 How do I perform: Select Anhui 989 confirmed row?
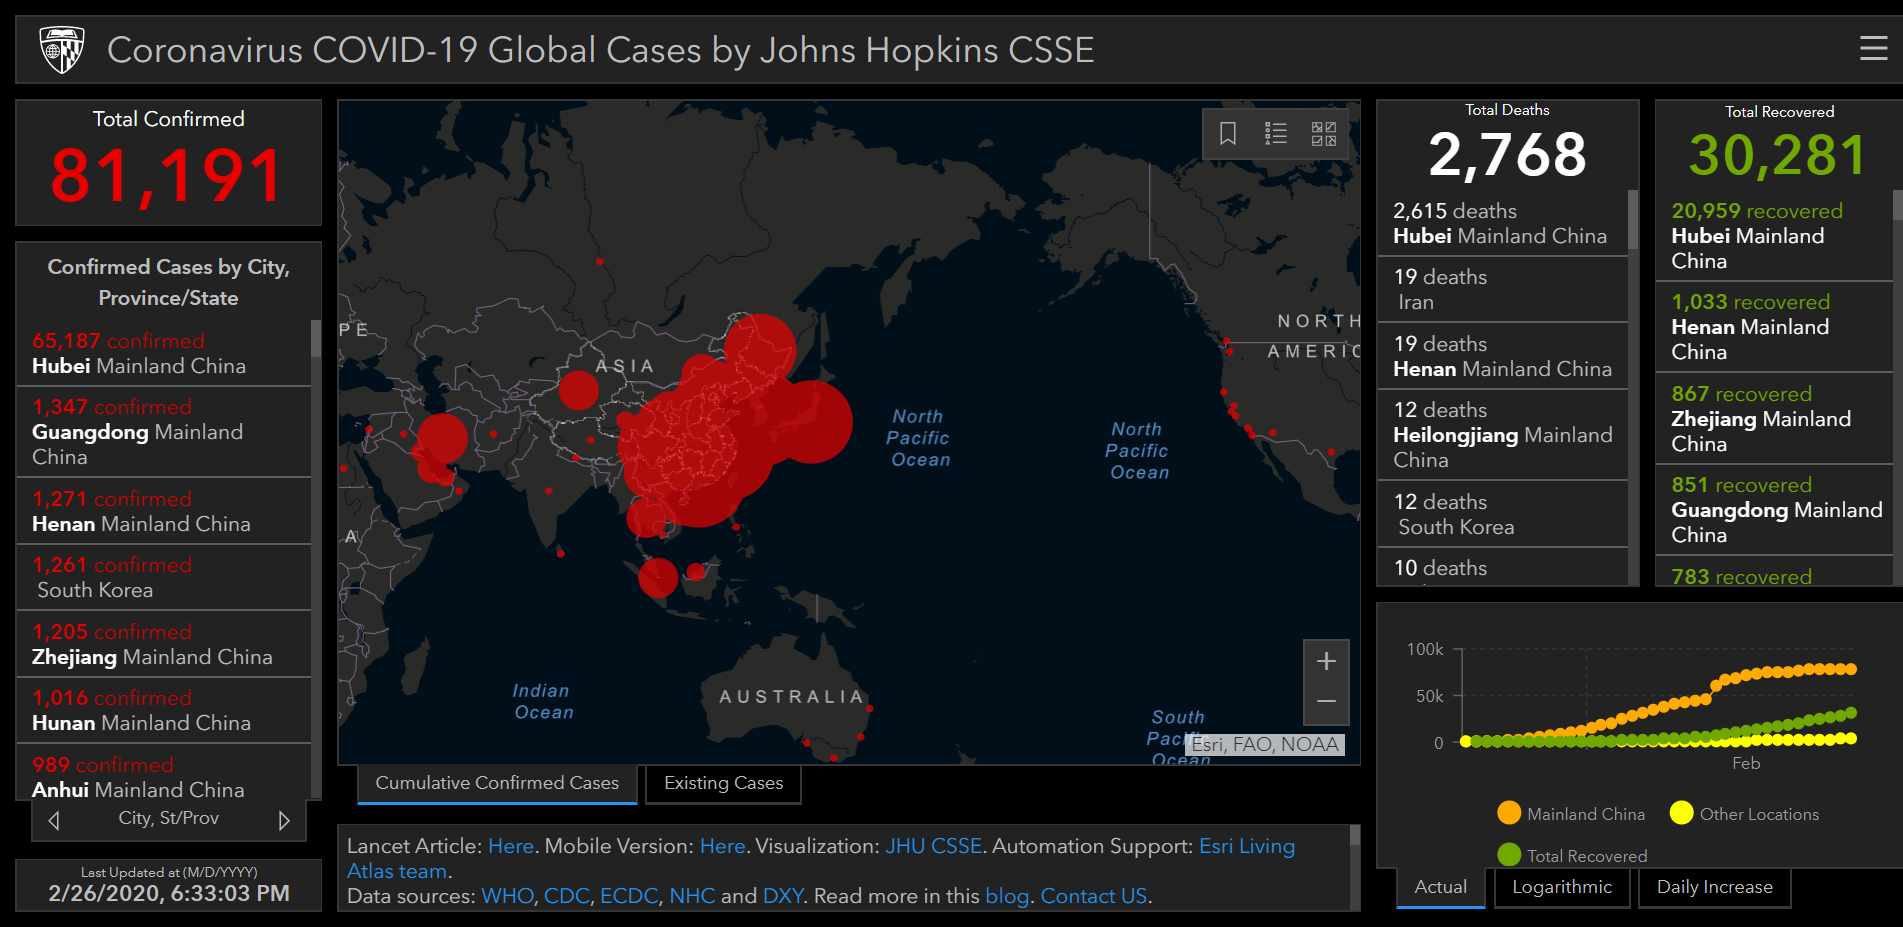(x=164, y=773)
